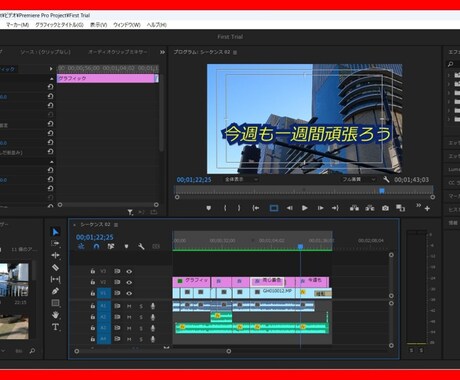Viewport: 460px width, 380px height.
Task: Enable voice-over record on track A3
Action: coord(153,328)
